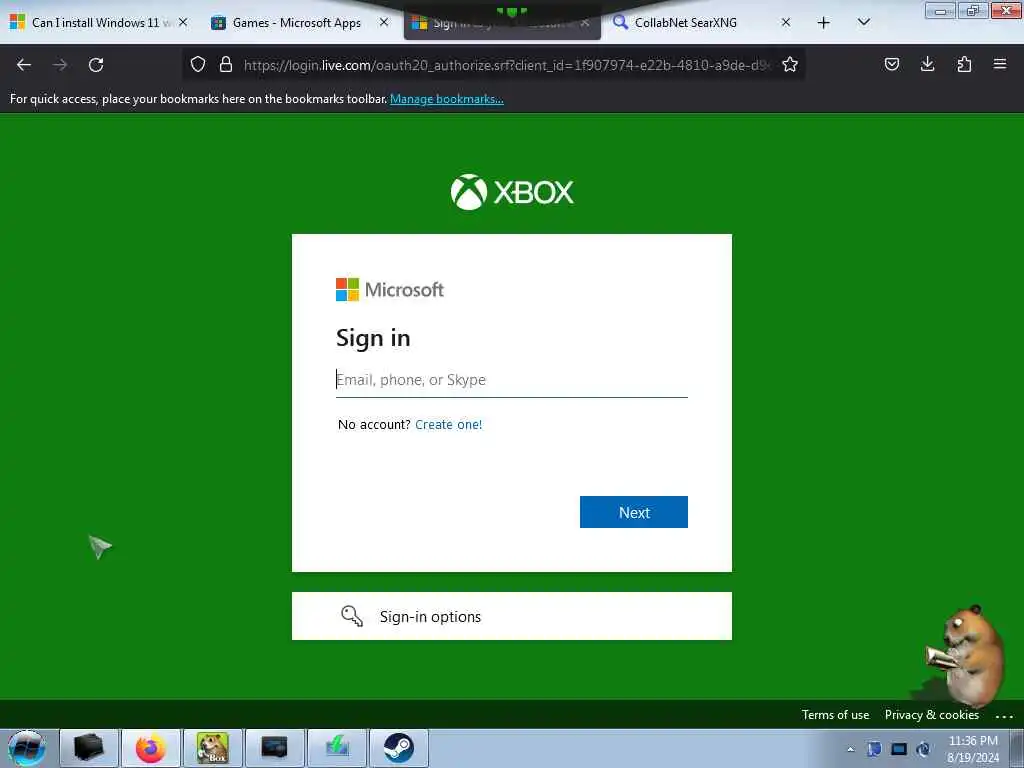1024x768 pixels.
Task: Switch to the Sign in Microsoft tab
Action: coord(502,24)
